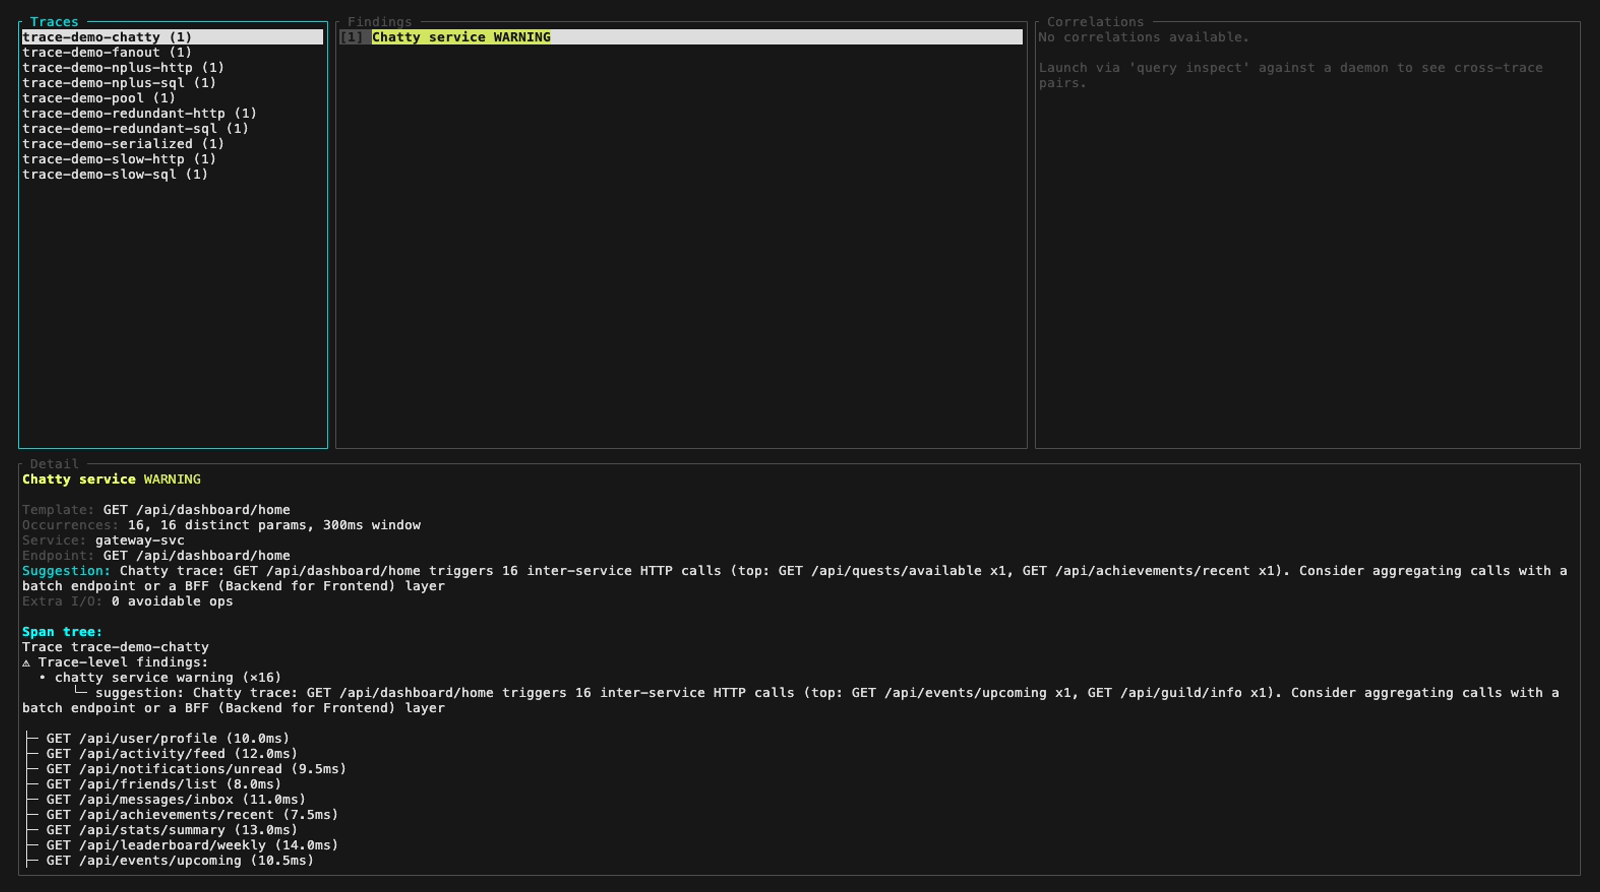Click the Service gateway-svc line
1600x892 pixels.
[103, 540]
